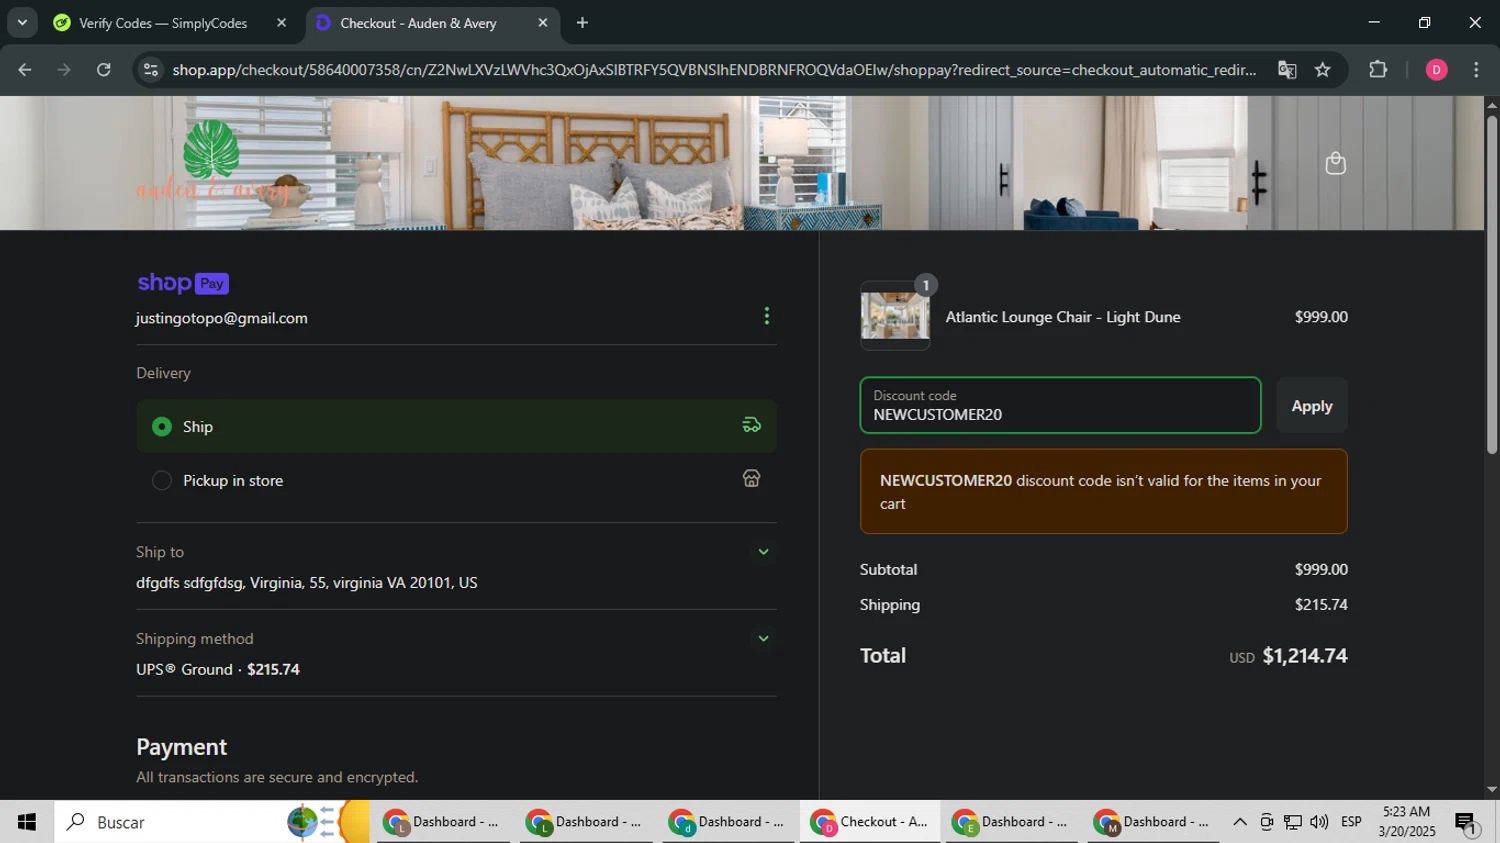Click the browser forward arrow
1500x843 pixels.
(x=64, y=69)
